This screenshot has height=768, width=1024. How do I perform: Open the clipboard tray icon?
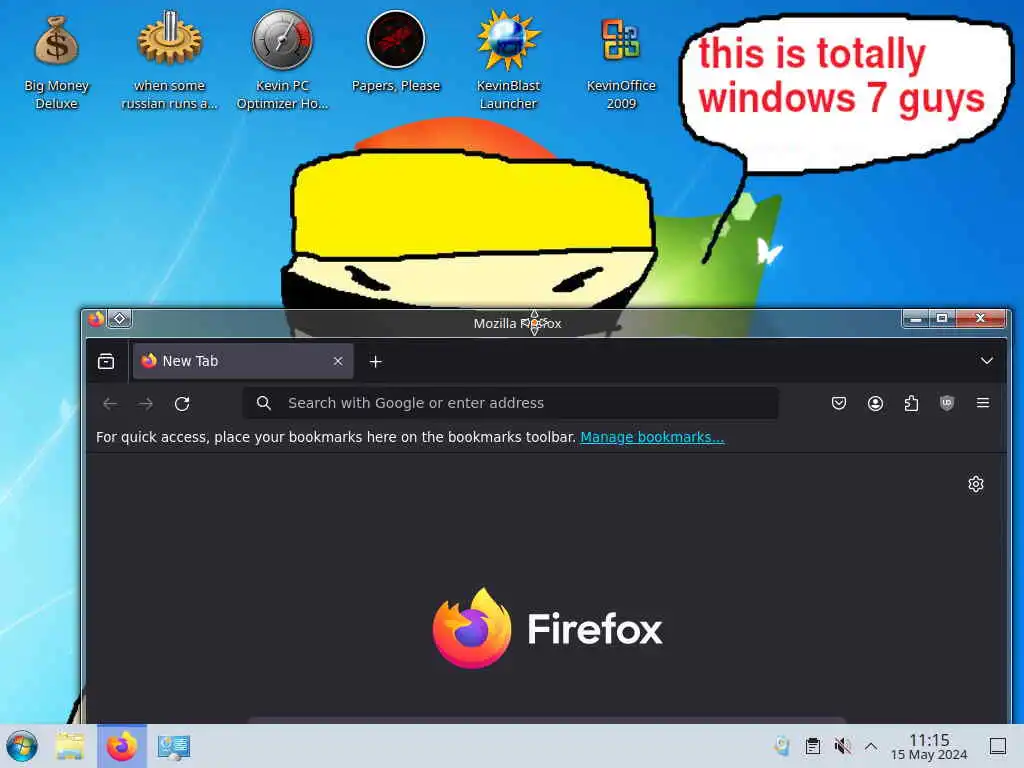tap(812, 745)
